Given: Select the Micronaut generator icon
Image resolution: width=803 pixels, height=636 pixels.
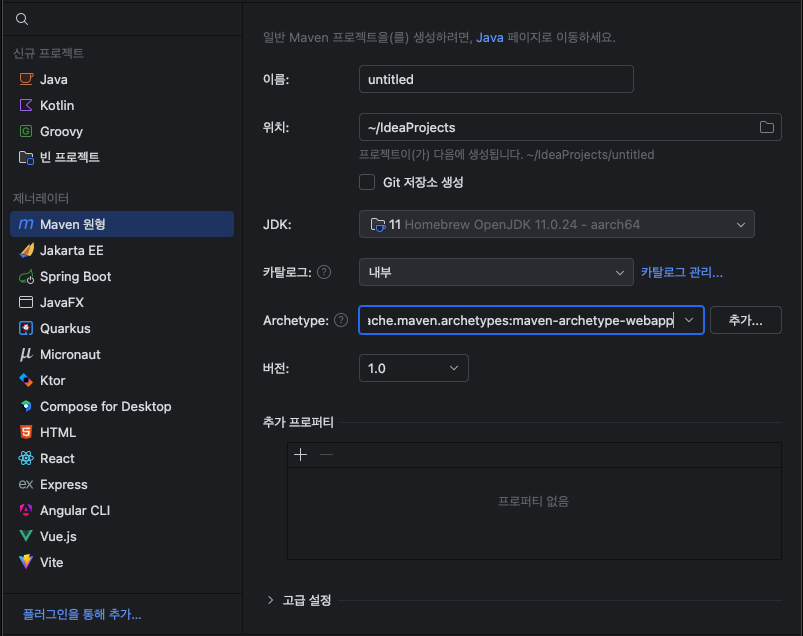Looking at the screenshot, I should 26,354.
